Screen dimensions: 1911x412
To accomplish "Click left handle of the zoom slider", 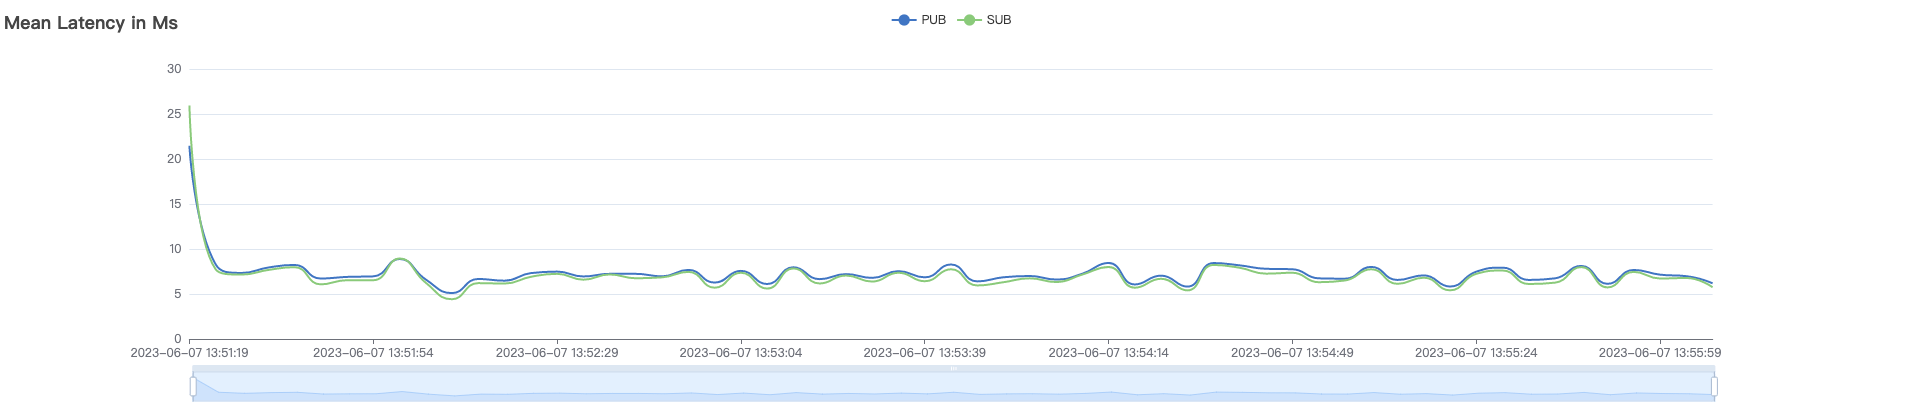I will coord(193,386).
